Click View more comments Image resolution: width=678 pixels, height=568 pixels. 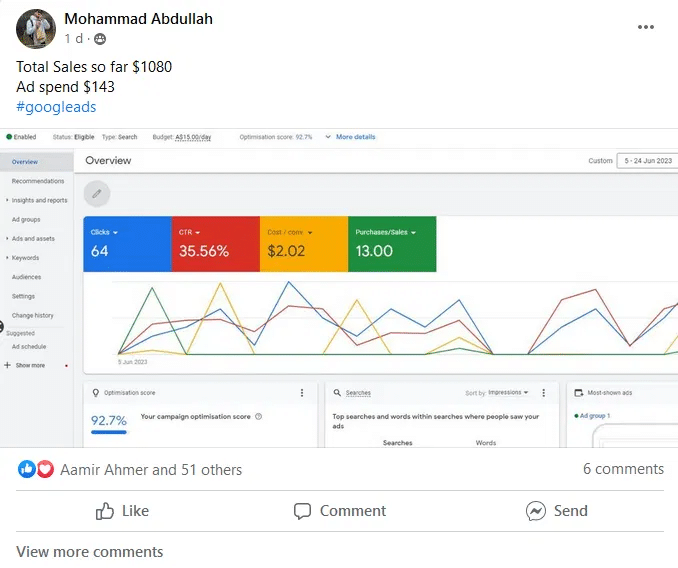(x=90, y=552)
